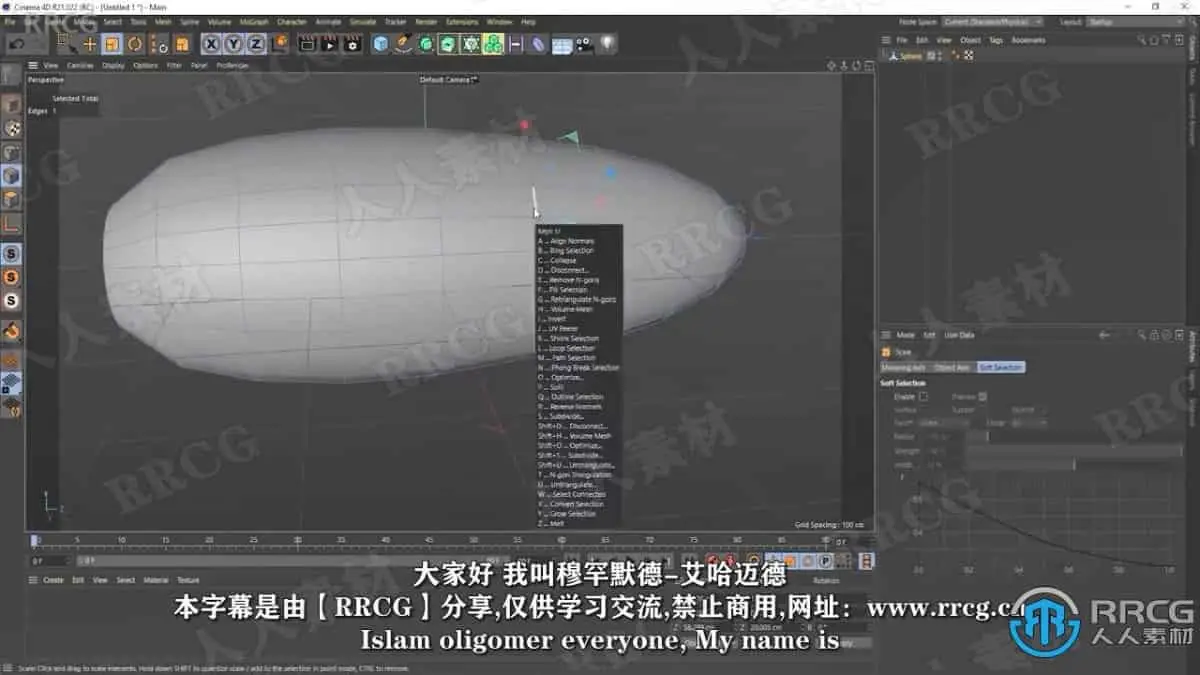Image resolution: width=1200 pixels, height=675 pixels.
Task: Click the coordinate system icon
Action: [279, 44]
